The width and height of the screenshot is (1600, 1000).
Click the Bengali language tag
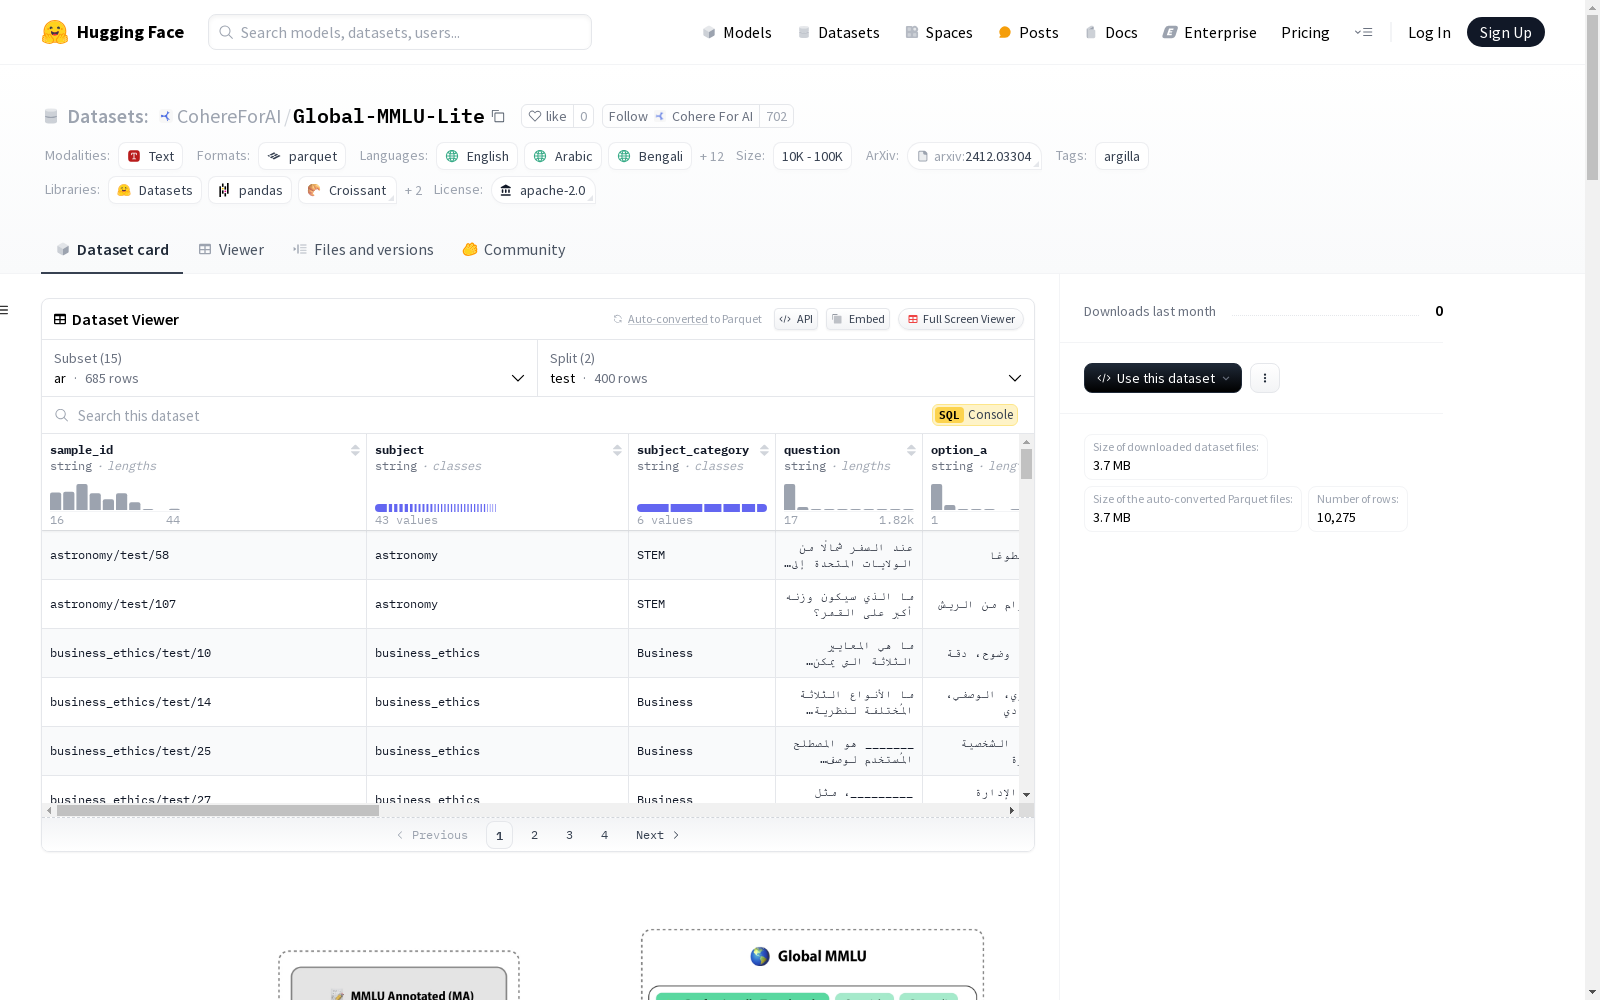click(650, 156)
